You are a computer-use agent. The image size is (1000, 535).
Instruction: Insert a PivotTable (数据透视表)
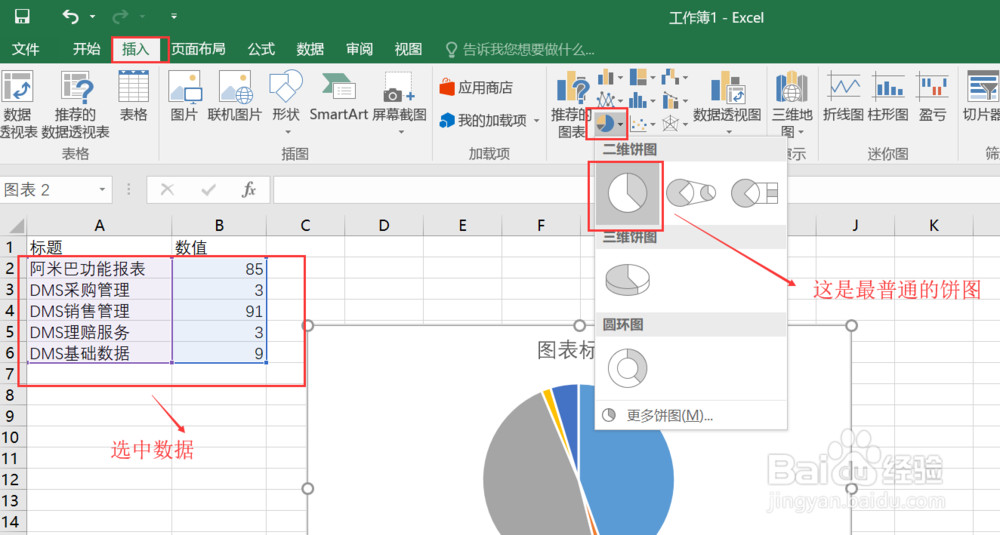(x=18, y=104)
